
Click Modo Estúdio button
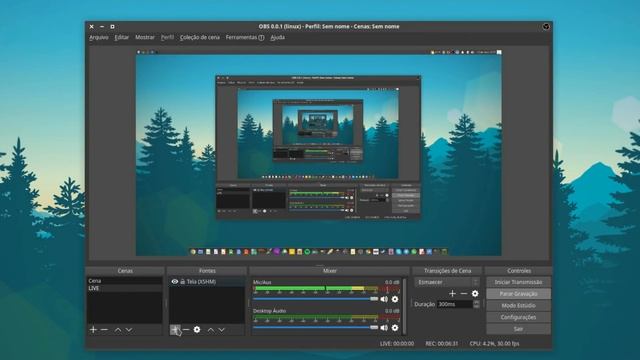pyautogui.click(x=518, y=305)
